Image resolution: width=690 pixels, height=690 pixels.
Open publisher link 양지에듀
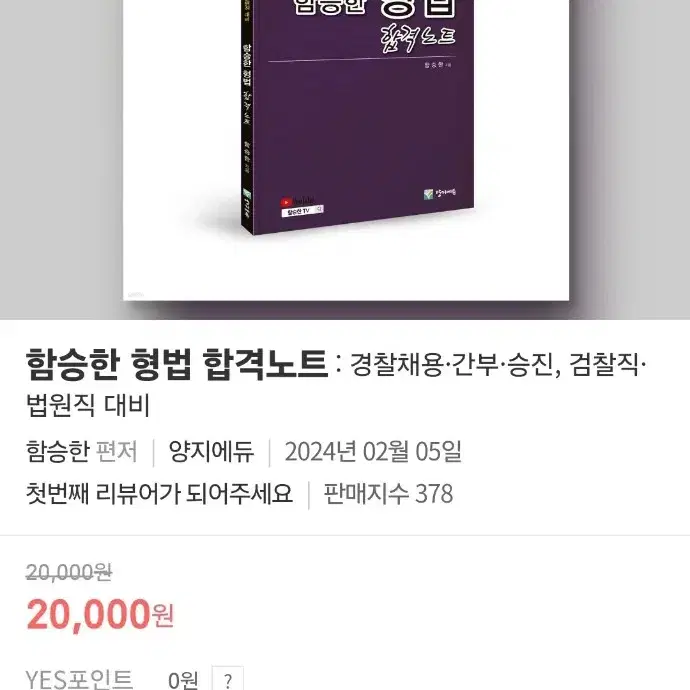pos(211,451)
